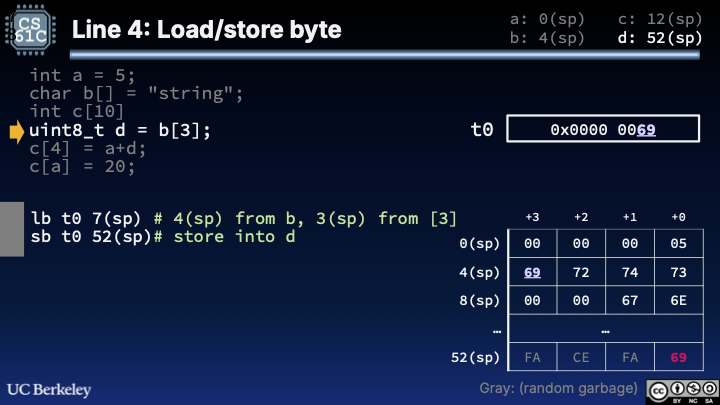Click the red 69 cell in 52(sp) row

(x=679, y=357)
